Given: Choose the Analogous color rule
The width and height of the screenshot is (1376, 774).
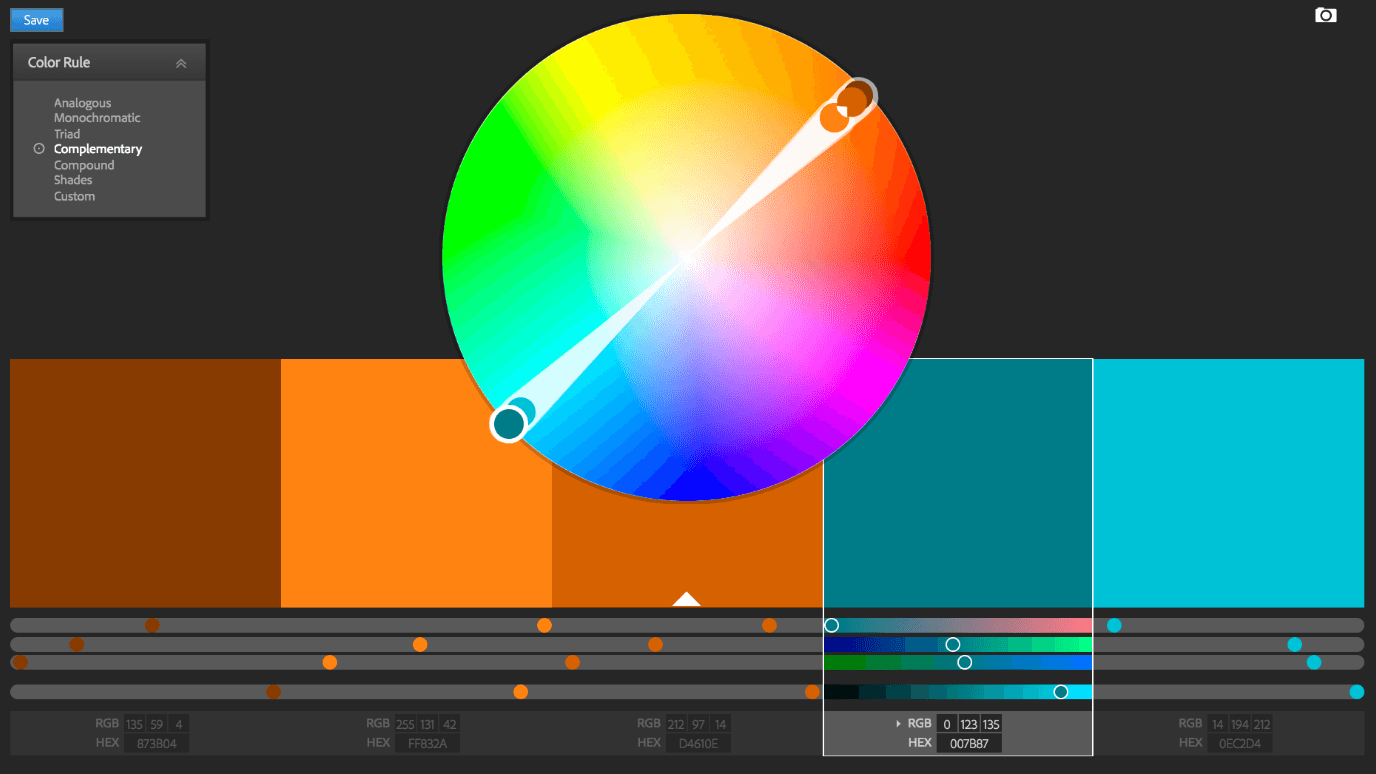Looking at the screenshot, I should 82,103.
